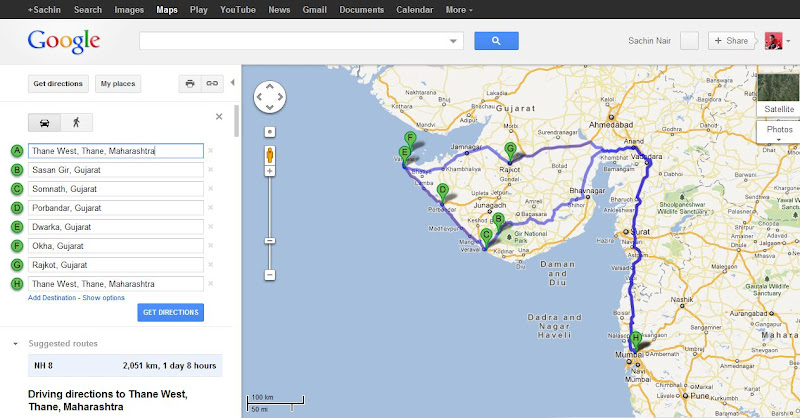This screenshot has width=800, height=418.
Task: Click the Okha, Gujarat input field
Action: coord(116,245)
